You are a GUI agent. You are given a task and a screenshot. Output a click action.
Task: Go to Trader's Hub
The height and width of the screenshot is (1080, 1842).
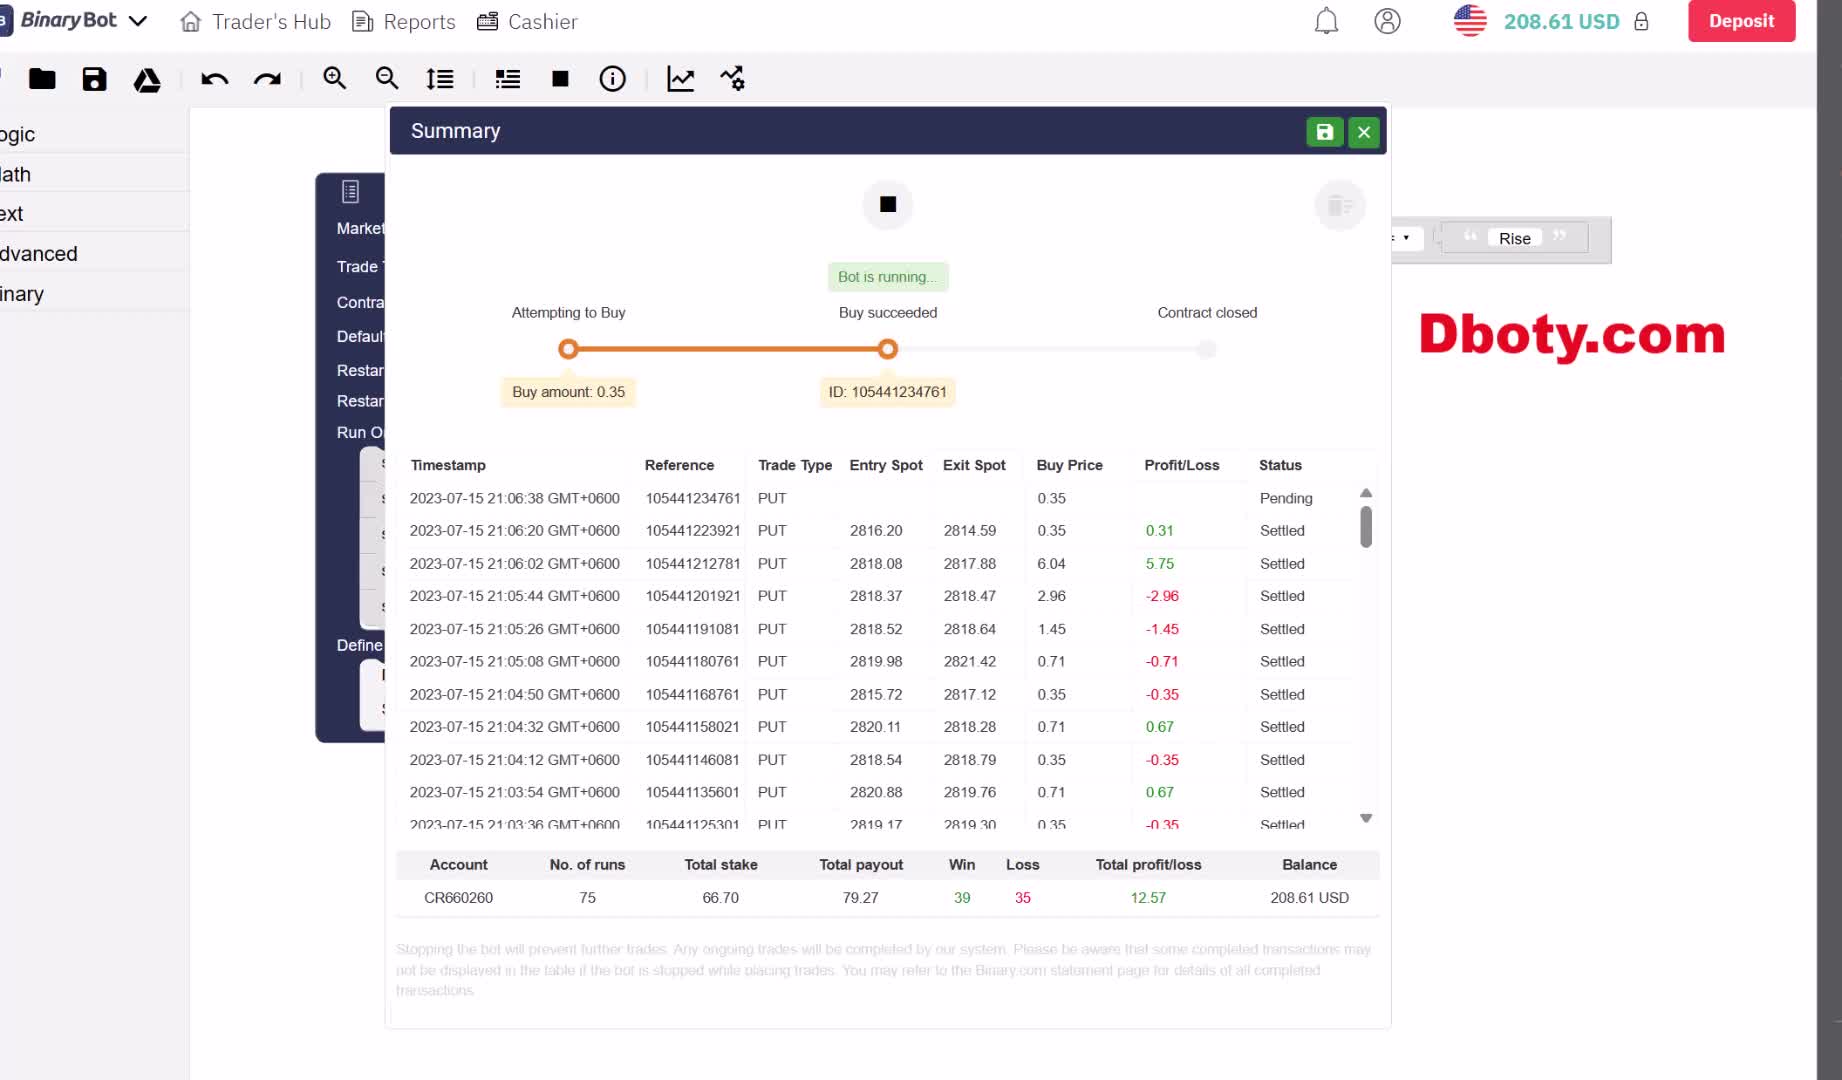(x=255, y=21)
